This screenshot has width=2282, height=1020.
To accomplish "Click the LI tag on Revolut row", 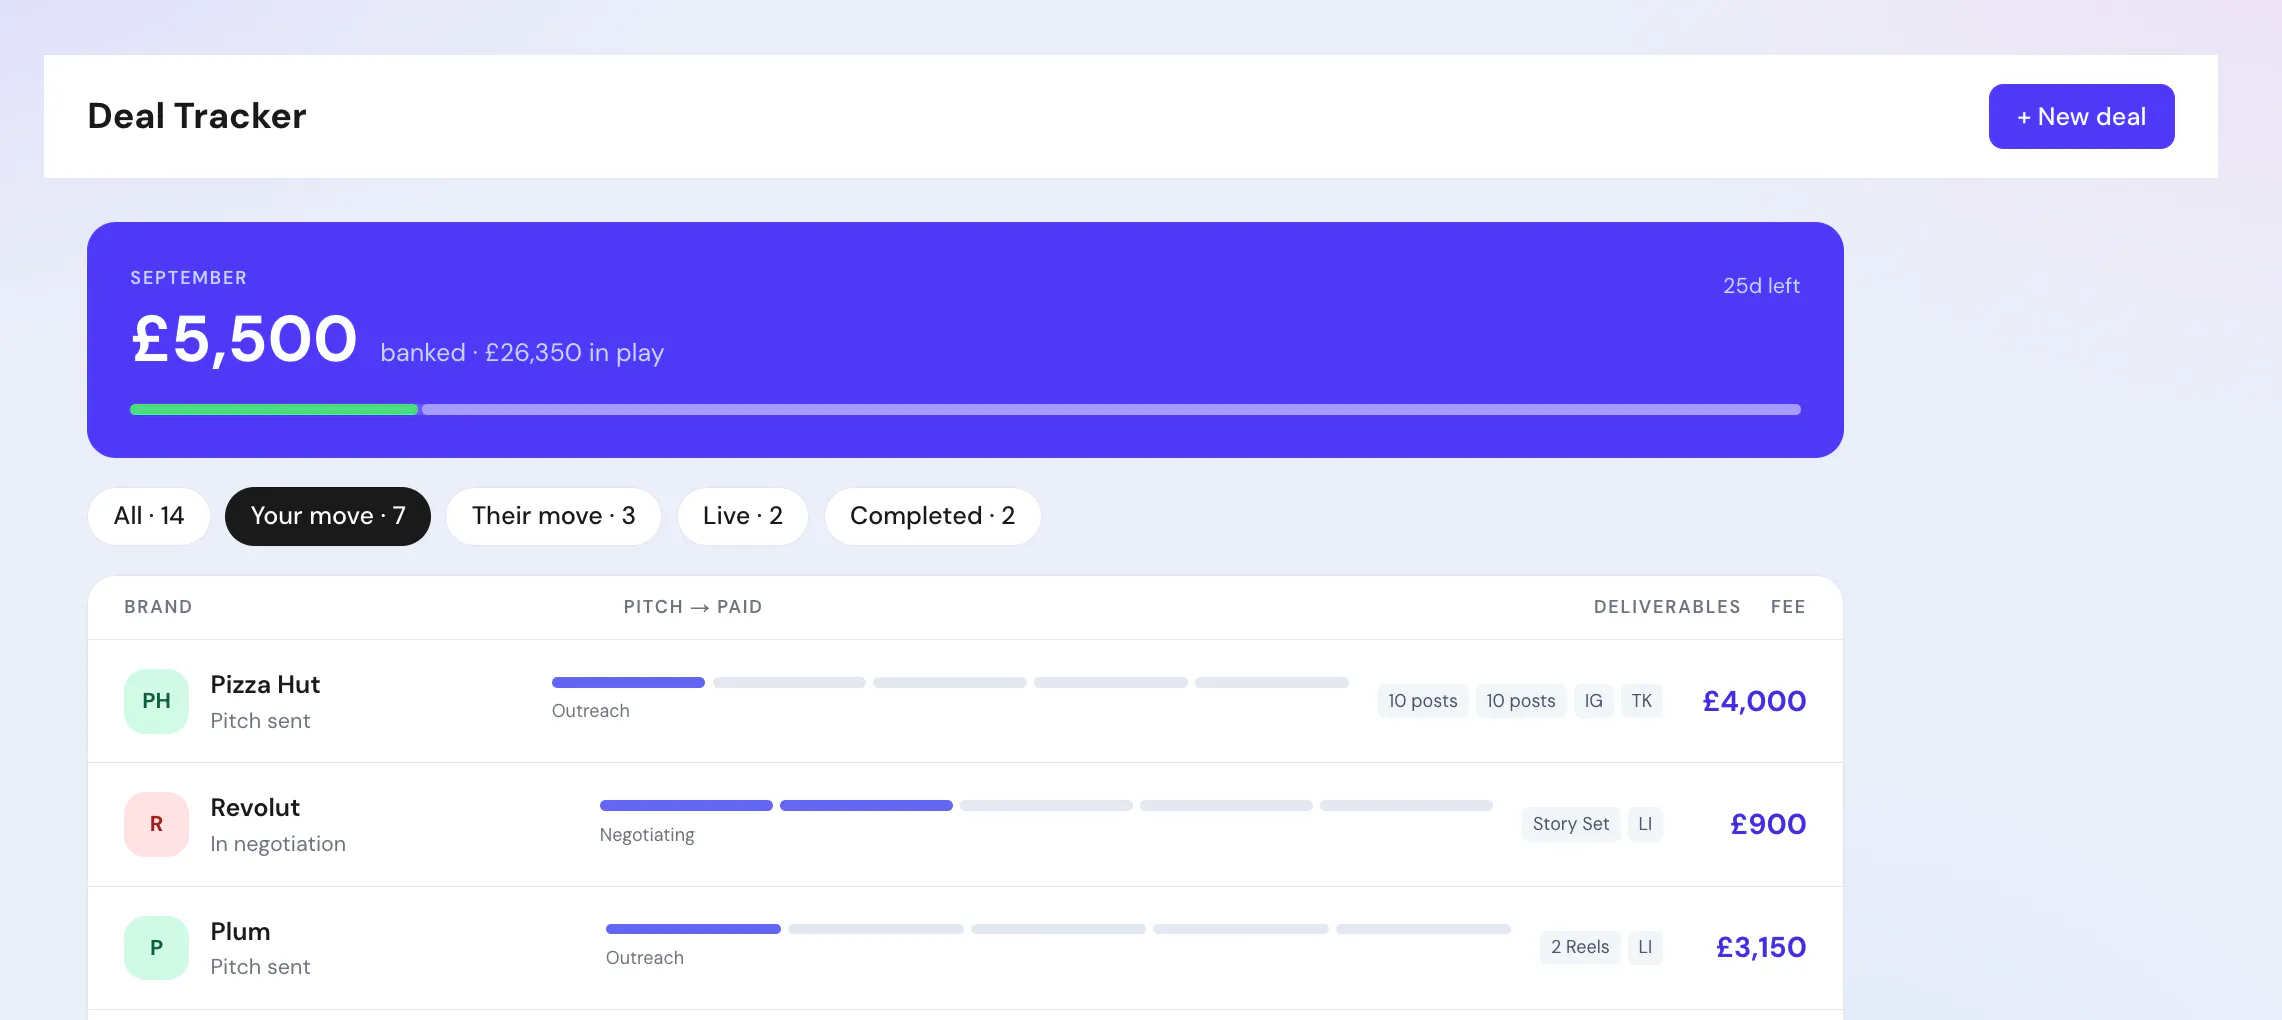I will tap(1645, 824).
